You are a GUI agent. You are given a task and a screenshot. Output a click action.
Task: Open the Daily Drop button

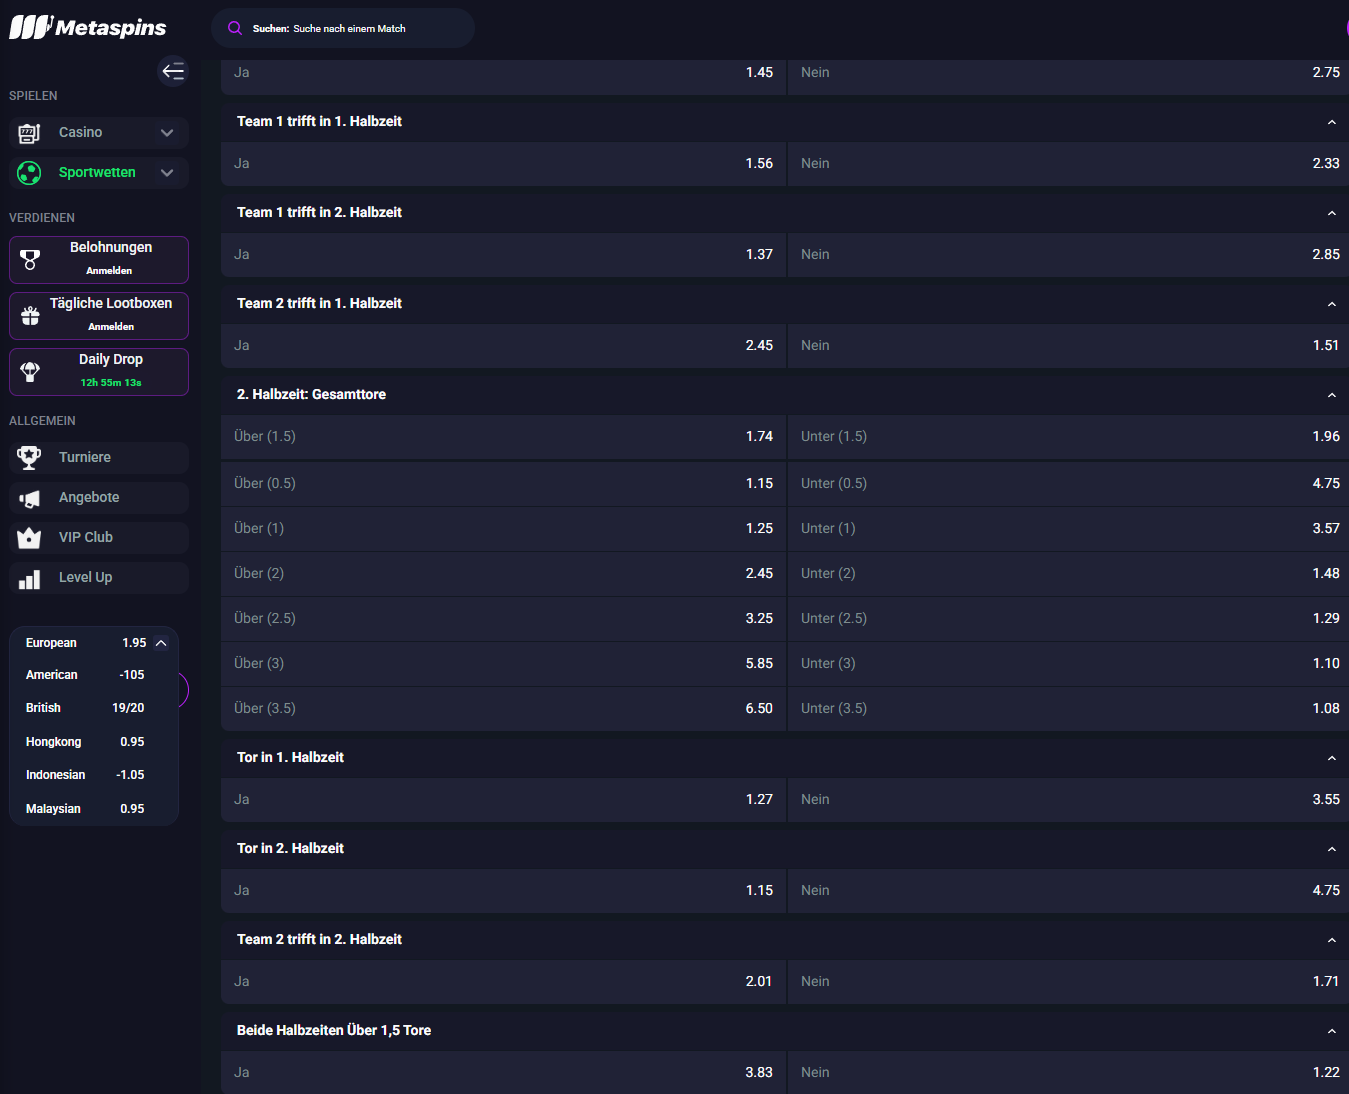point(99,372)
